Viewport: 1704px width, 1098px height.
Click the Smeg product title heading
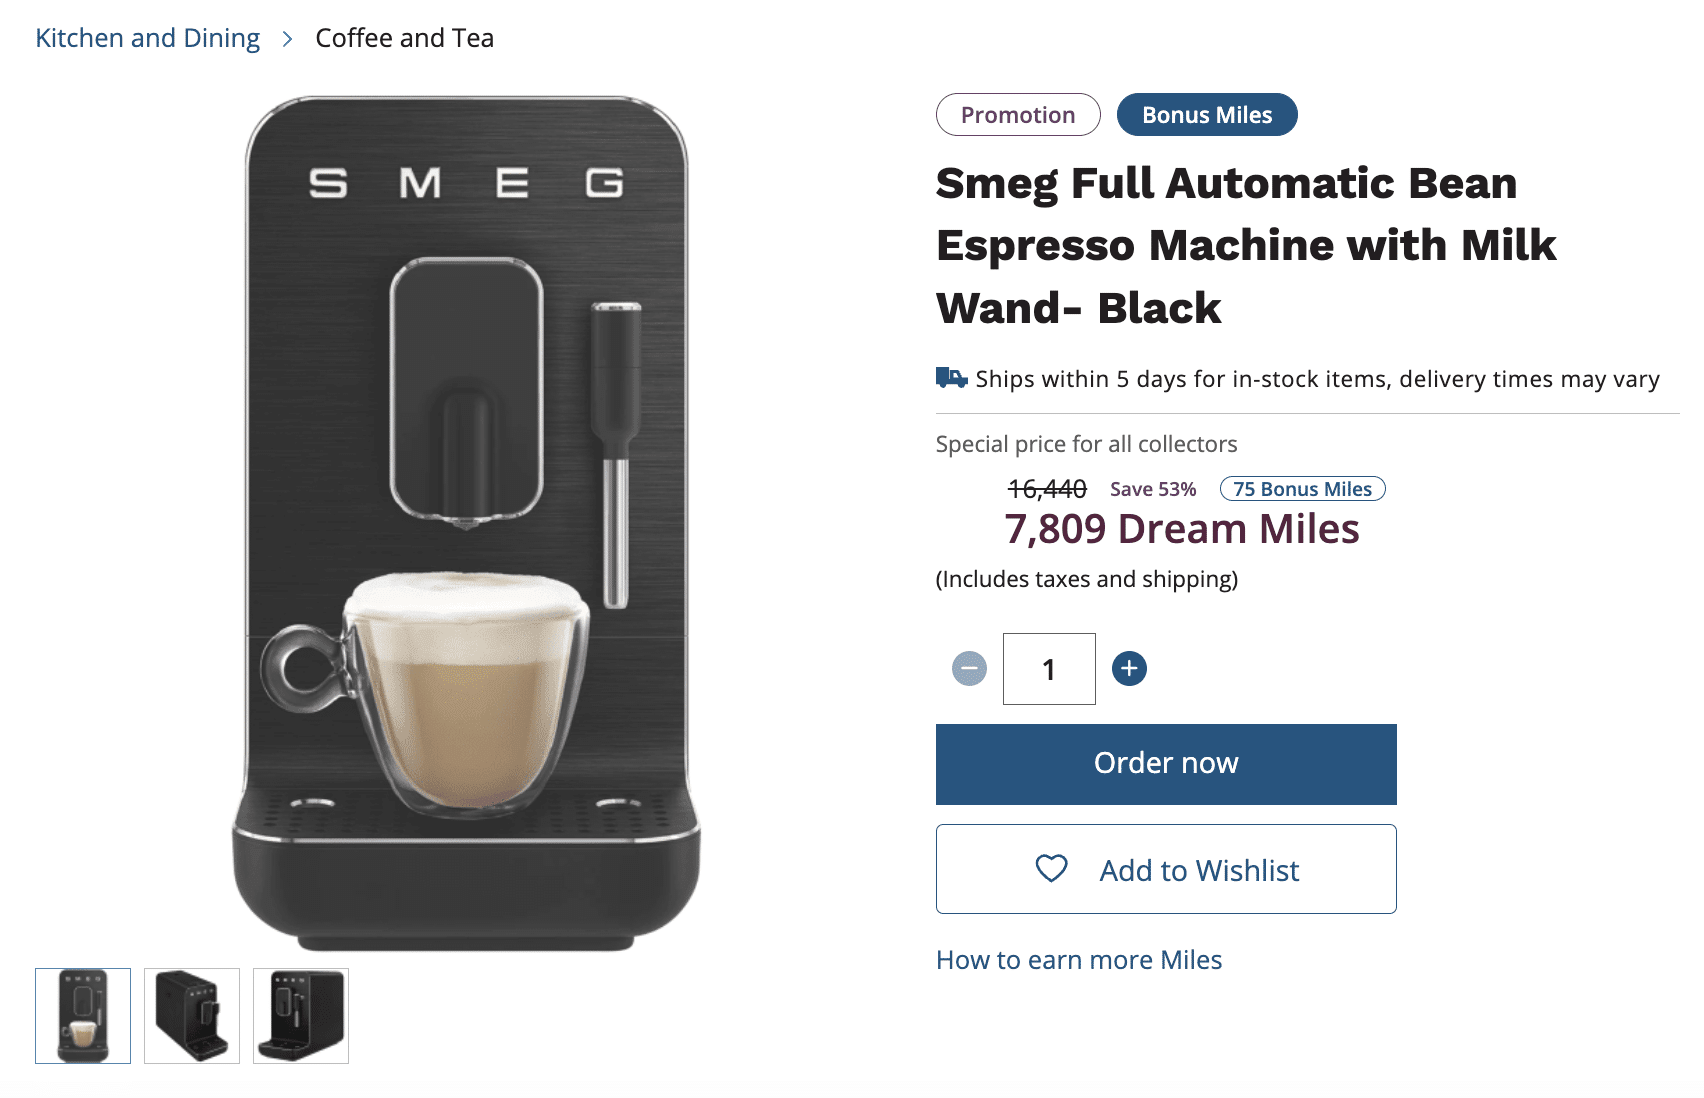(1246, 246)
